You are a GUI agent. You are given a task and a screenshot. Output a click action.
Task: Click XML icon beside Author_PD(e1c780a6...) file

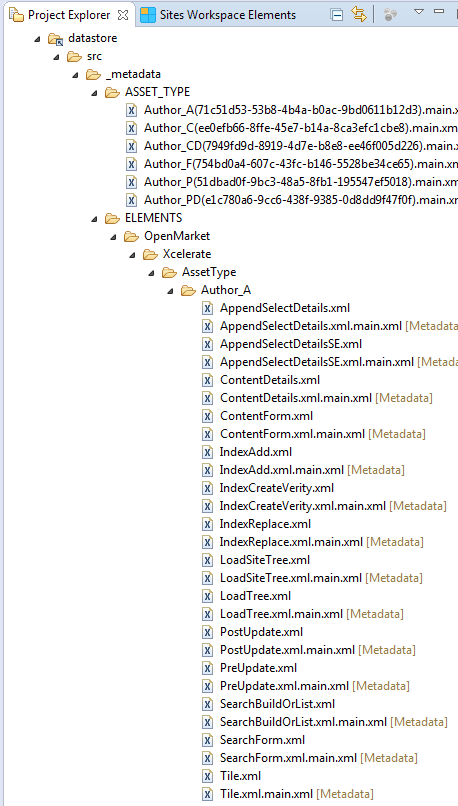(x=132, y=200)
